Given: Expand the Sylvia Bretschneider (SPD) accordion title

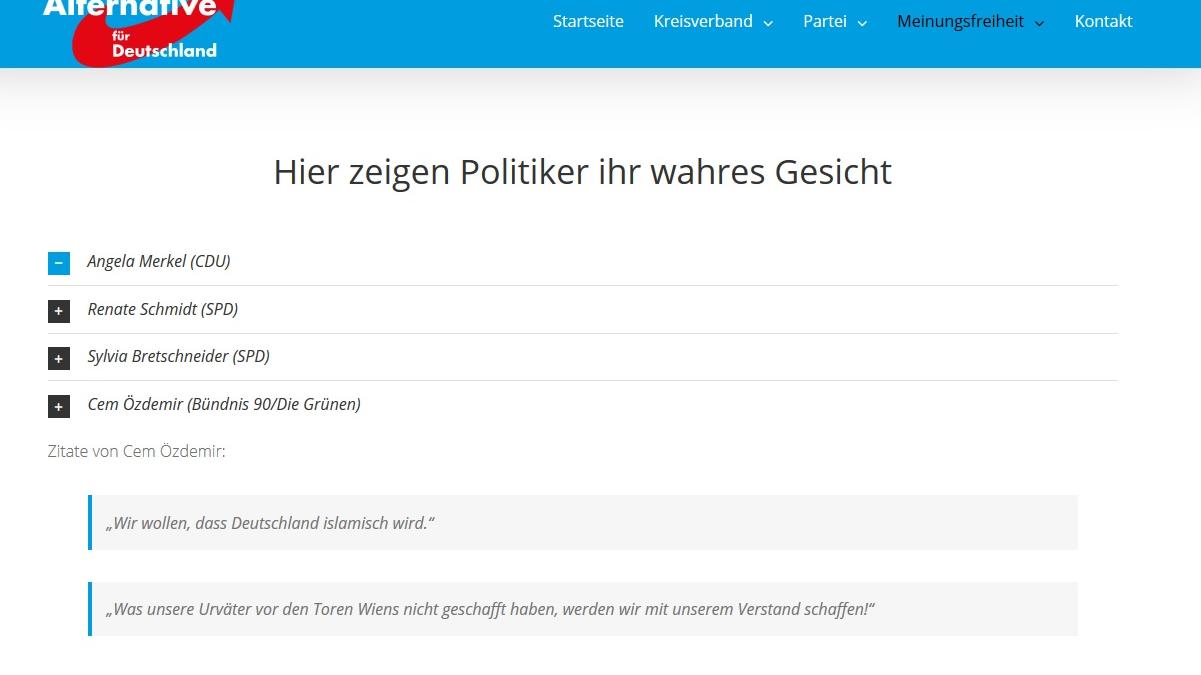Looking at the screenshot, I should [x=179, y=356].
